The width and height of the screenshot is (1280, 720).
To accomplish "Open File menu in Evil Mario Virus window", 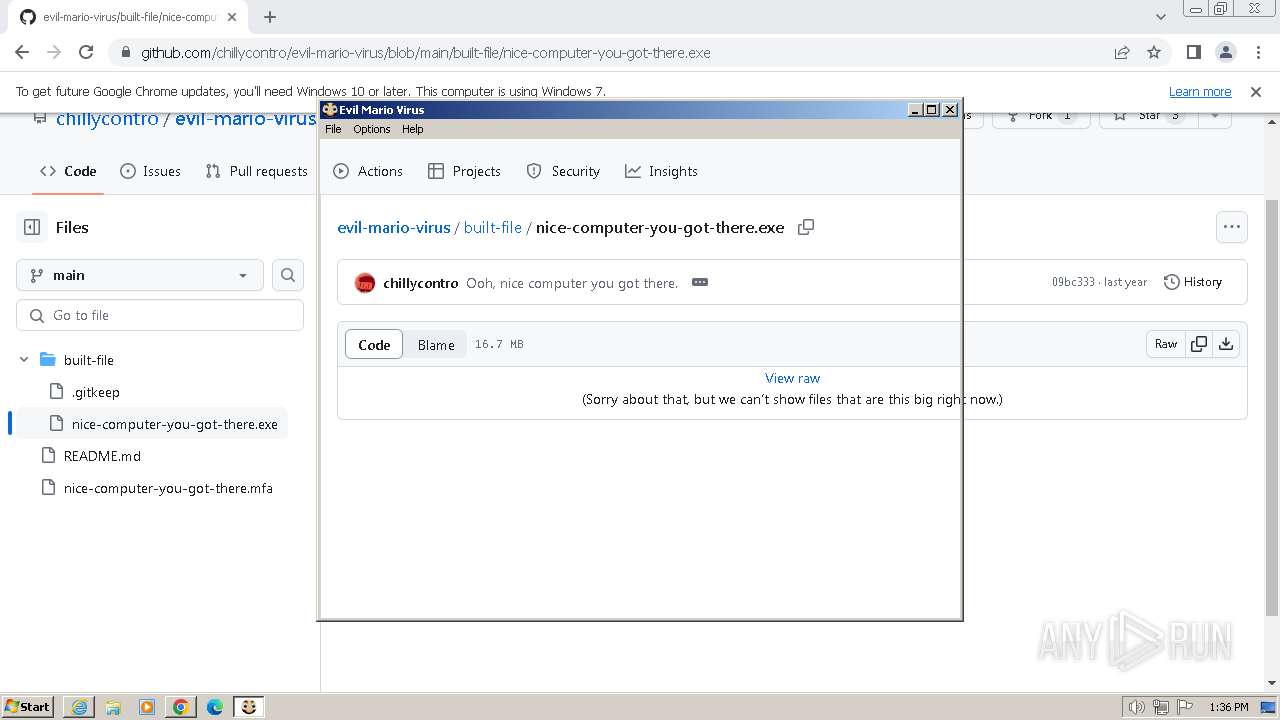I will [x=333, y=129].
